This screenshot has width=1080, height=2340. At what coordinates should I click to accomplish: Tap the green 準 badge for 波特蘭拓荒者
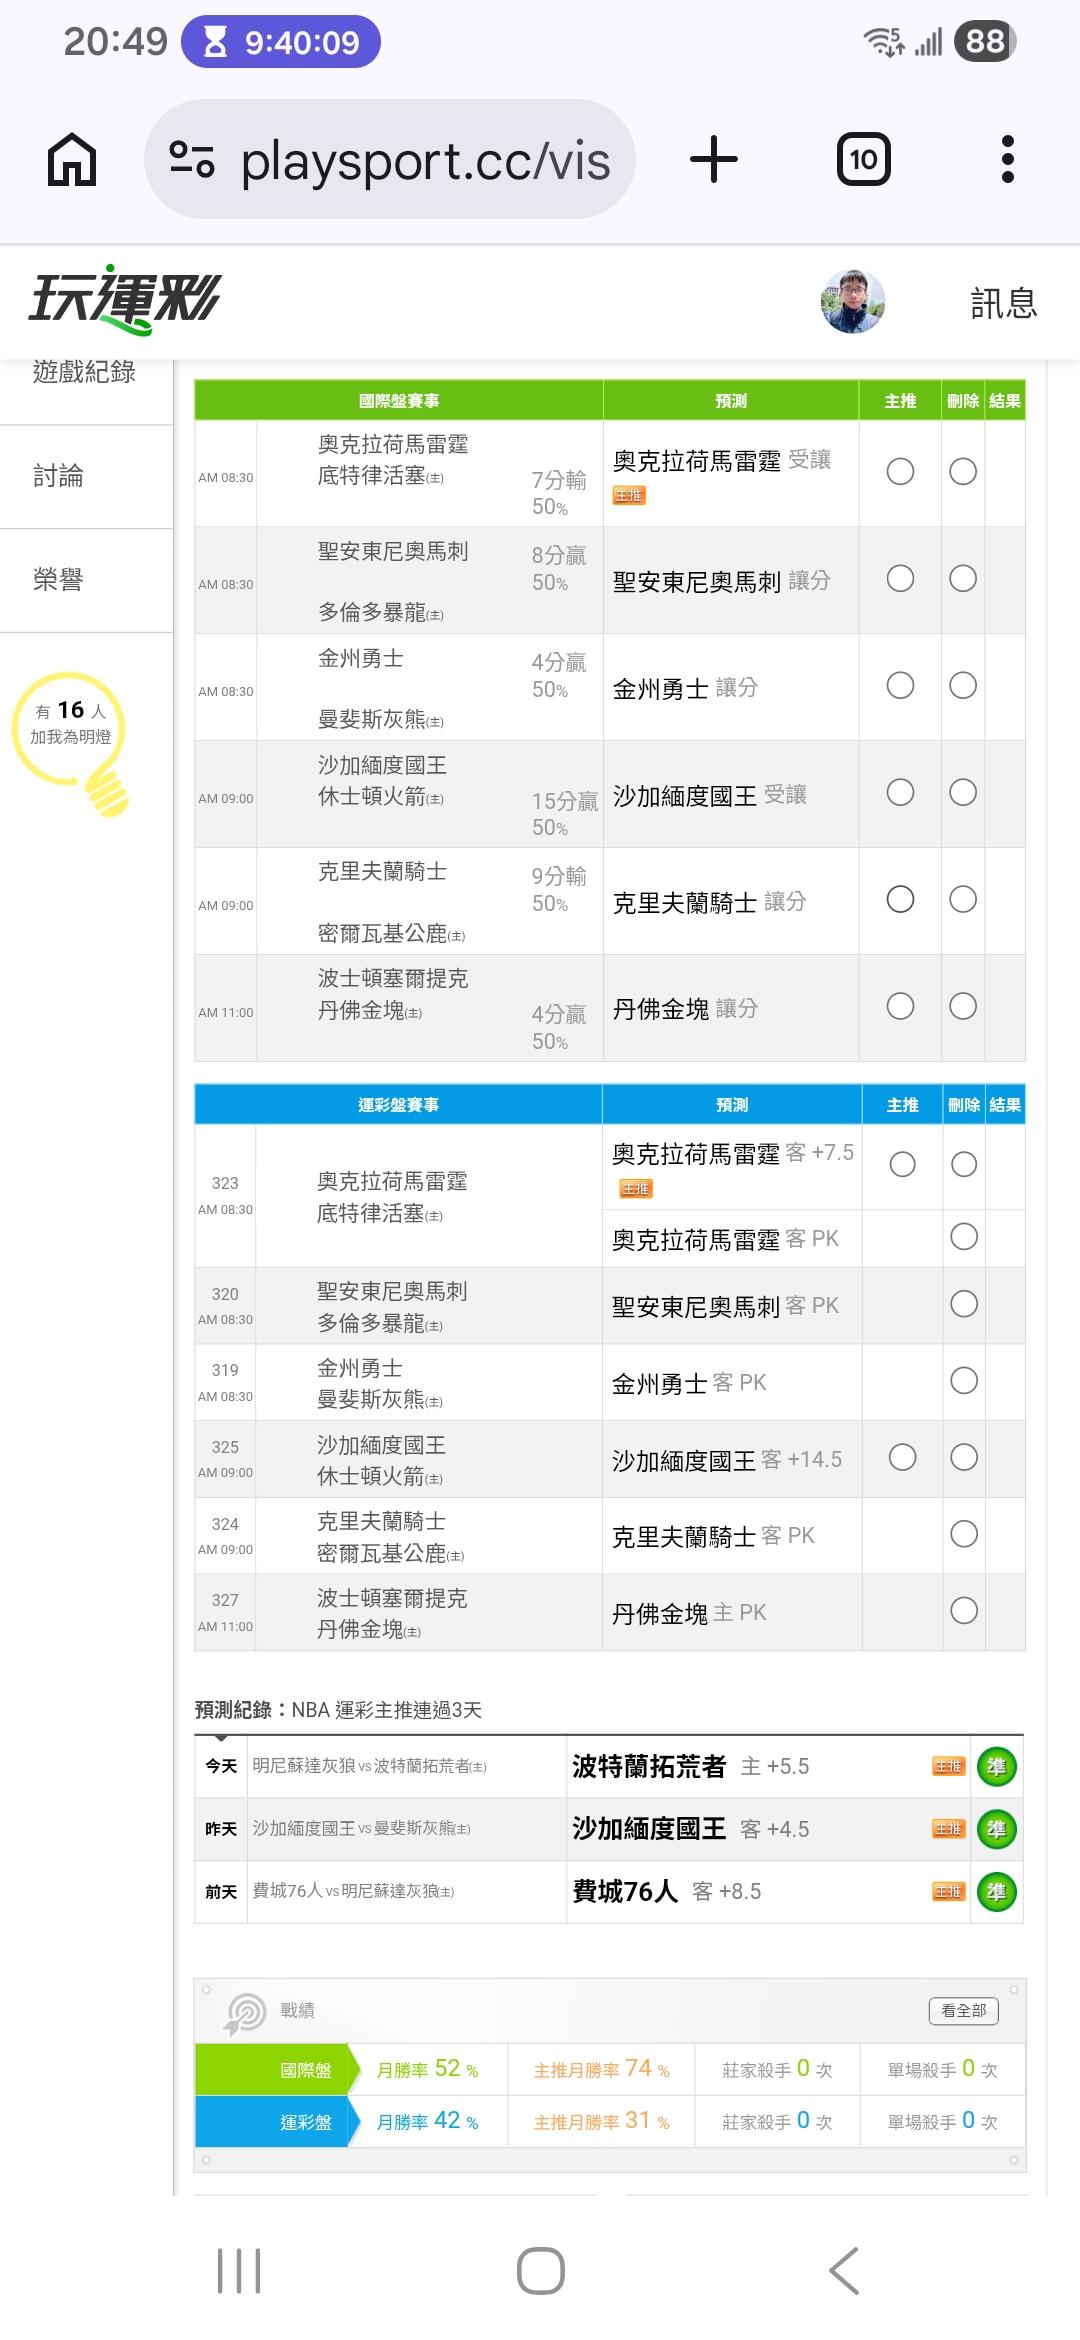pos(996,1767)
